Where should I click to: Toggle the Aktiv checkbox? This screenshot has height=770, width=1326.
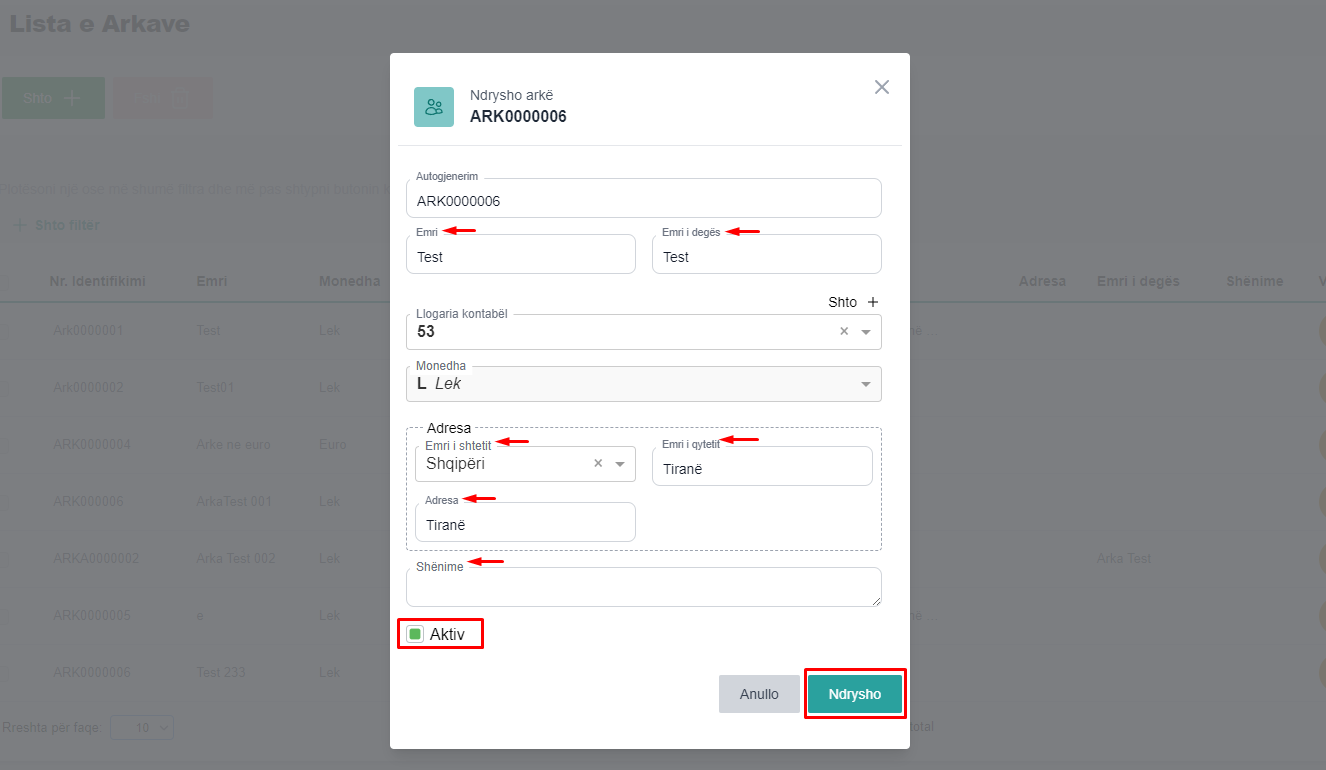pos(415,634)
